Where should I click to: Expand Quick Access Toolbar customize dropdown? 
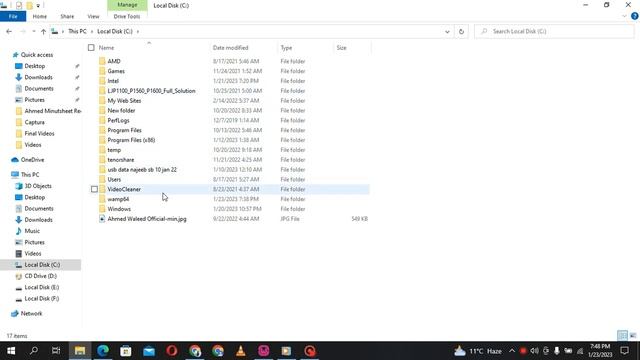(x=38, y=6)
